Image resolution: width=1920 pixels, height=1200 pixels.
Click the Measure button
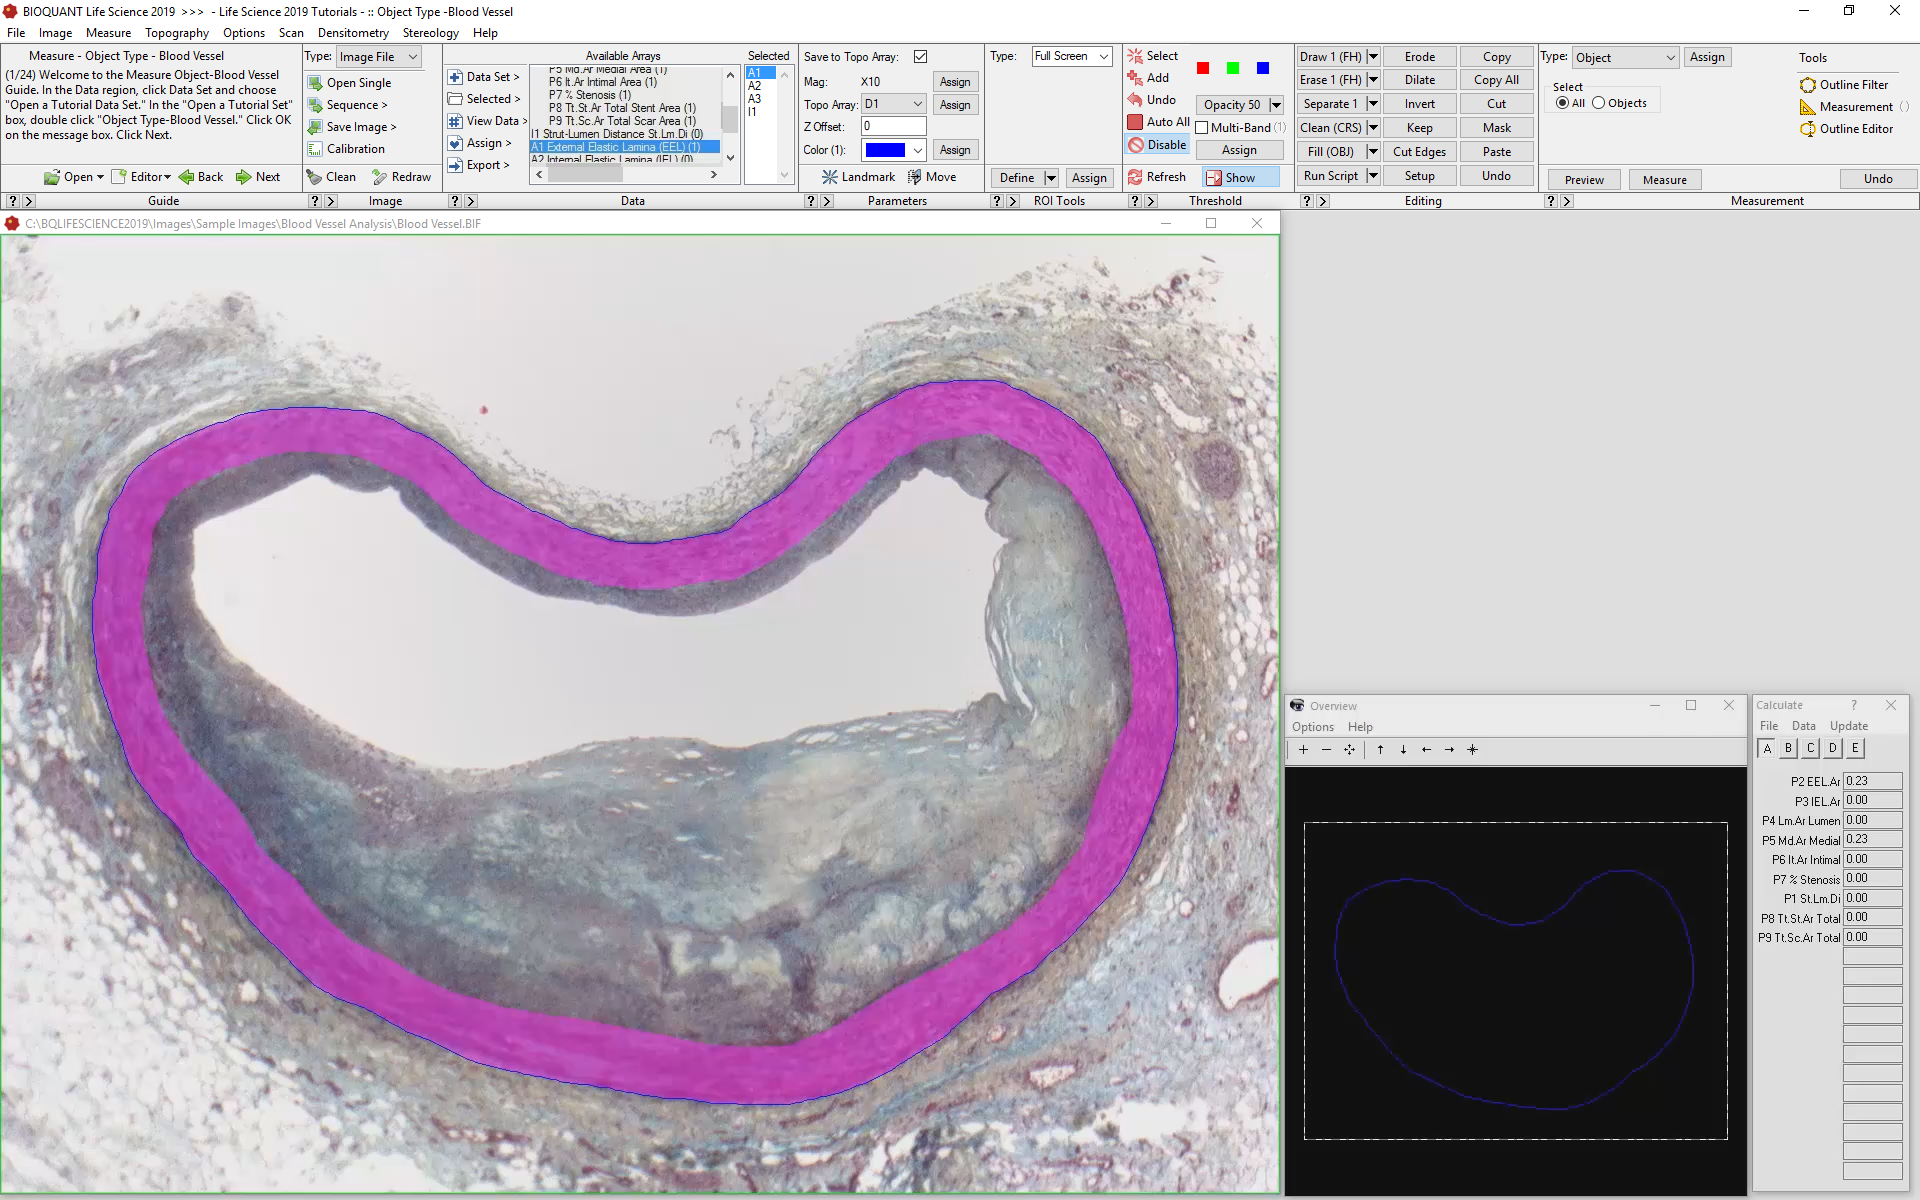click(1664, 180)
